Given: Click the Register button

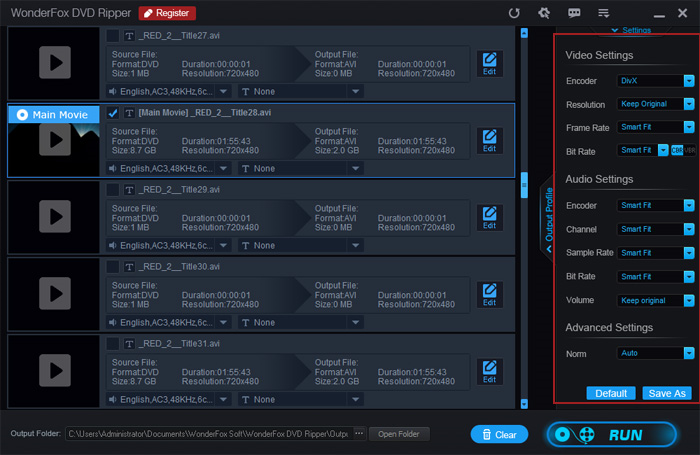Looking at the screenshot, I should pyautogui.click(x=167, y=13).
